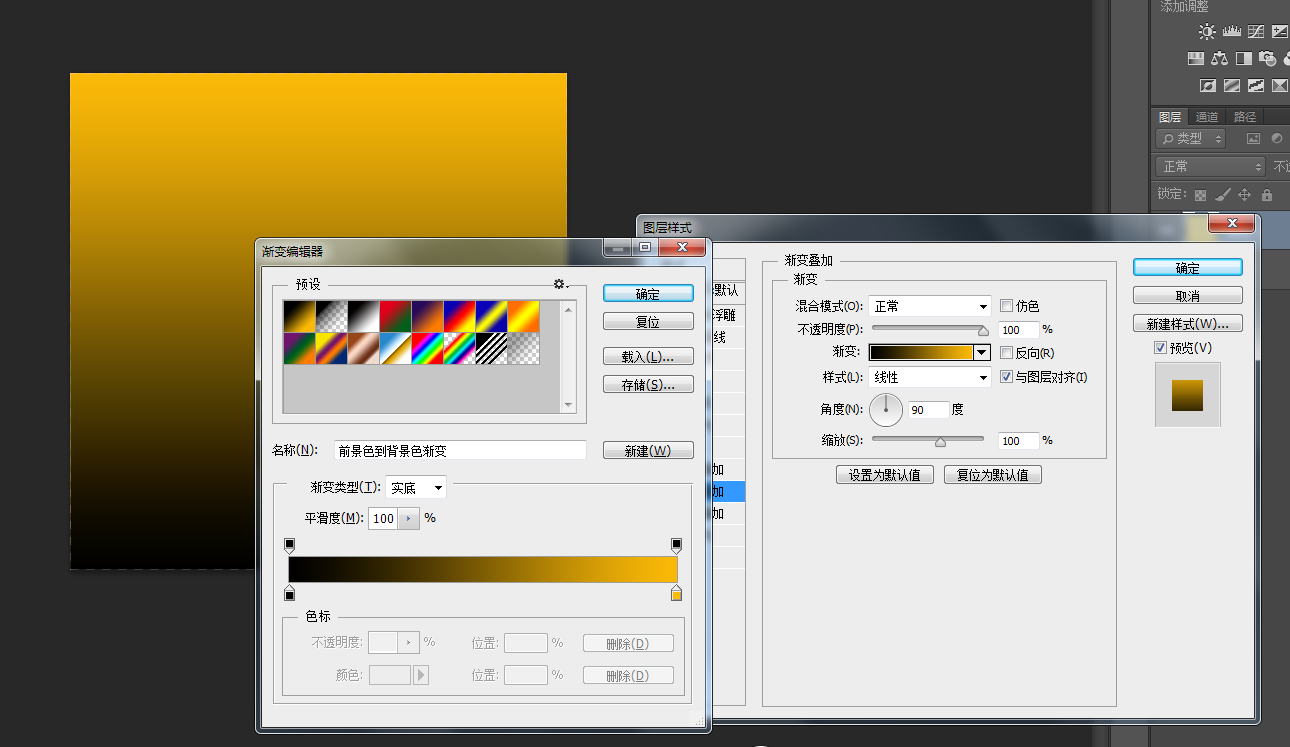Add a Black & White adjustment

[x=1244, y=58]
